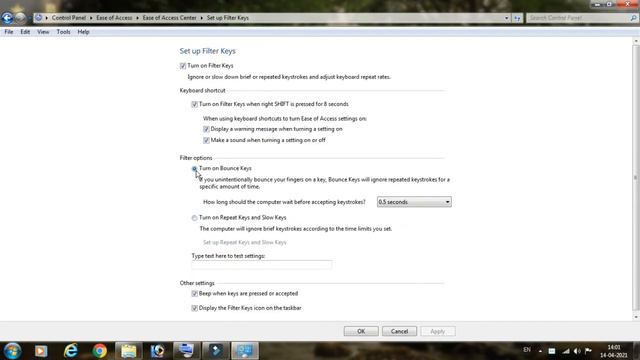This screenshot has width=640, height=360.
Task: Click the Control Panel taskbar button
Action: coord(245,351)
